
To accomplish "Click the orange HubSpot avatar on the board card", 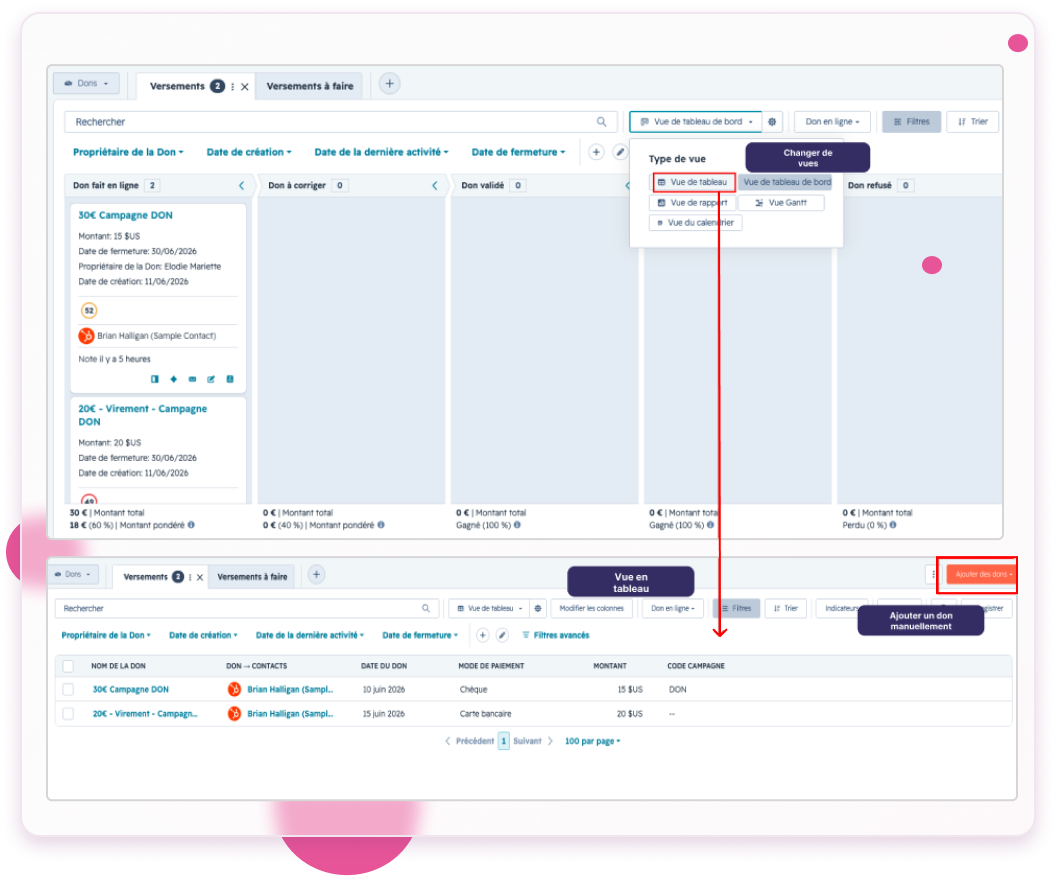I will point(86,335).
